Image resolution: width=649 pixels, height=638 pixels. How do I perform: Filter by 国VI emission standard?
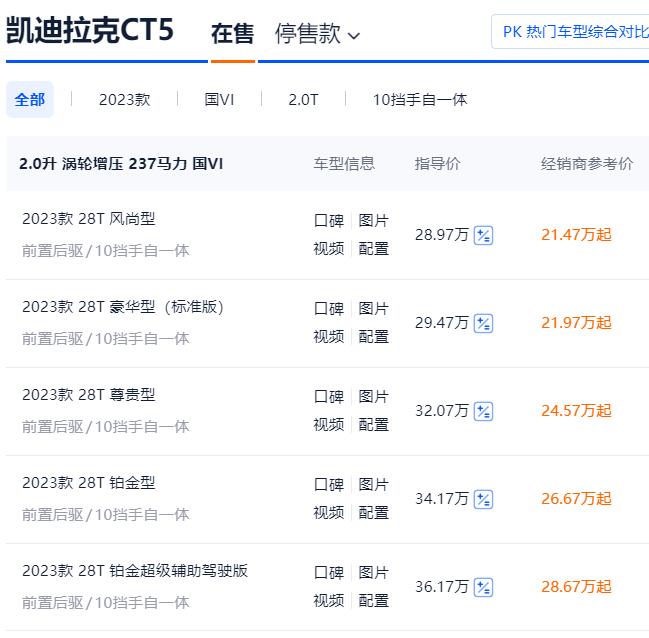click(219, 100)
